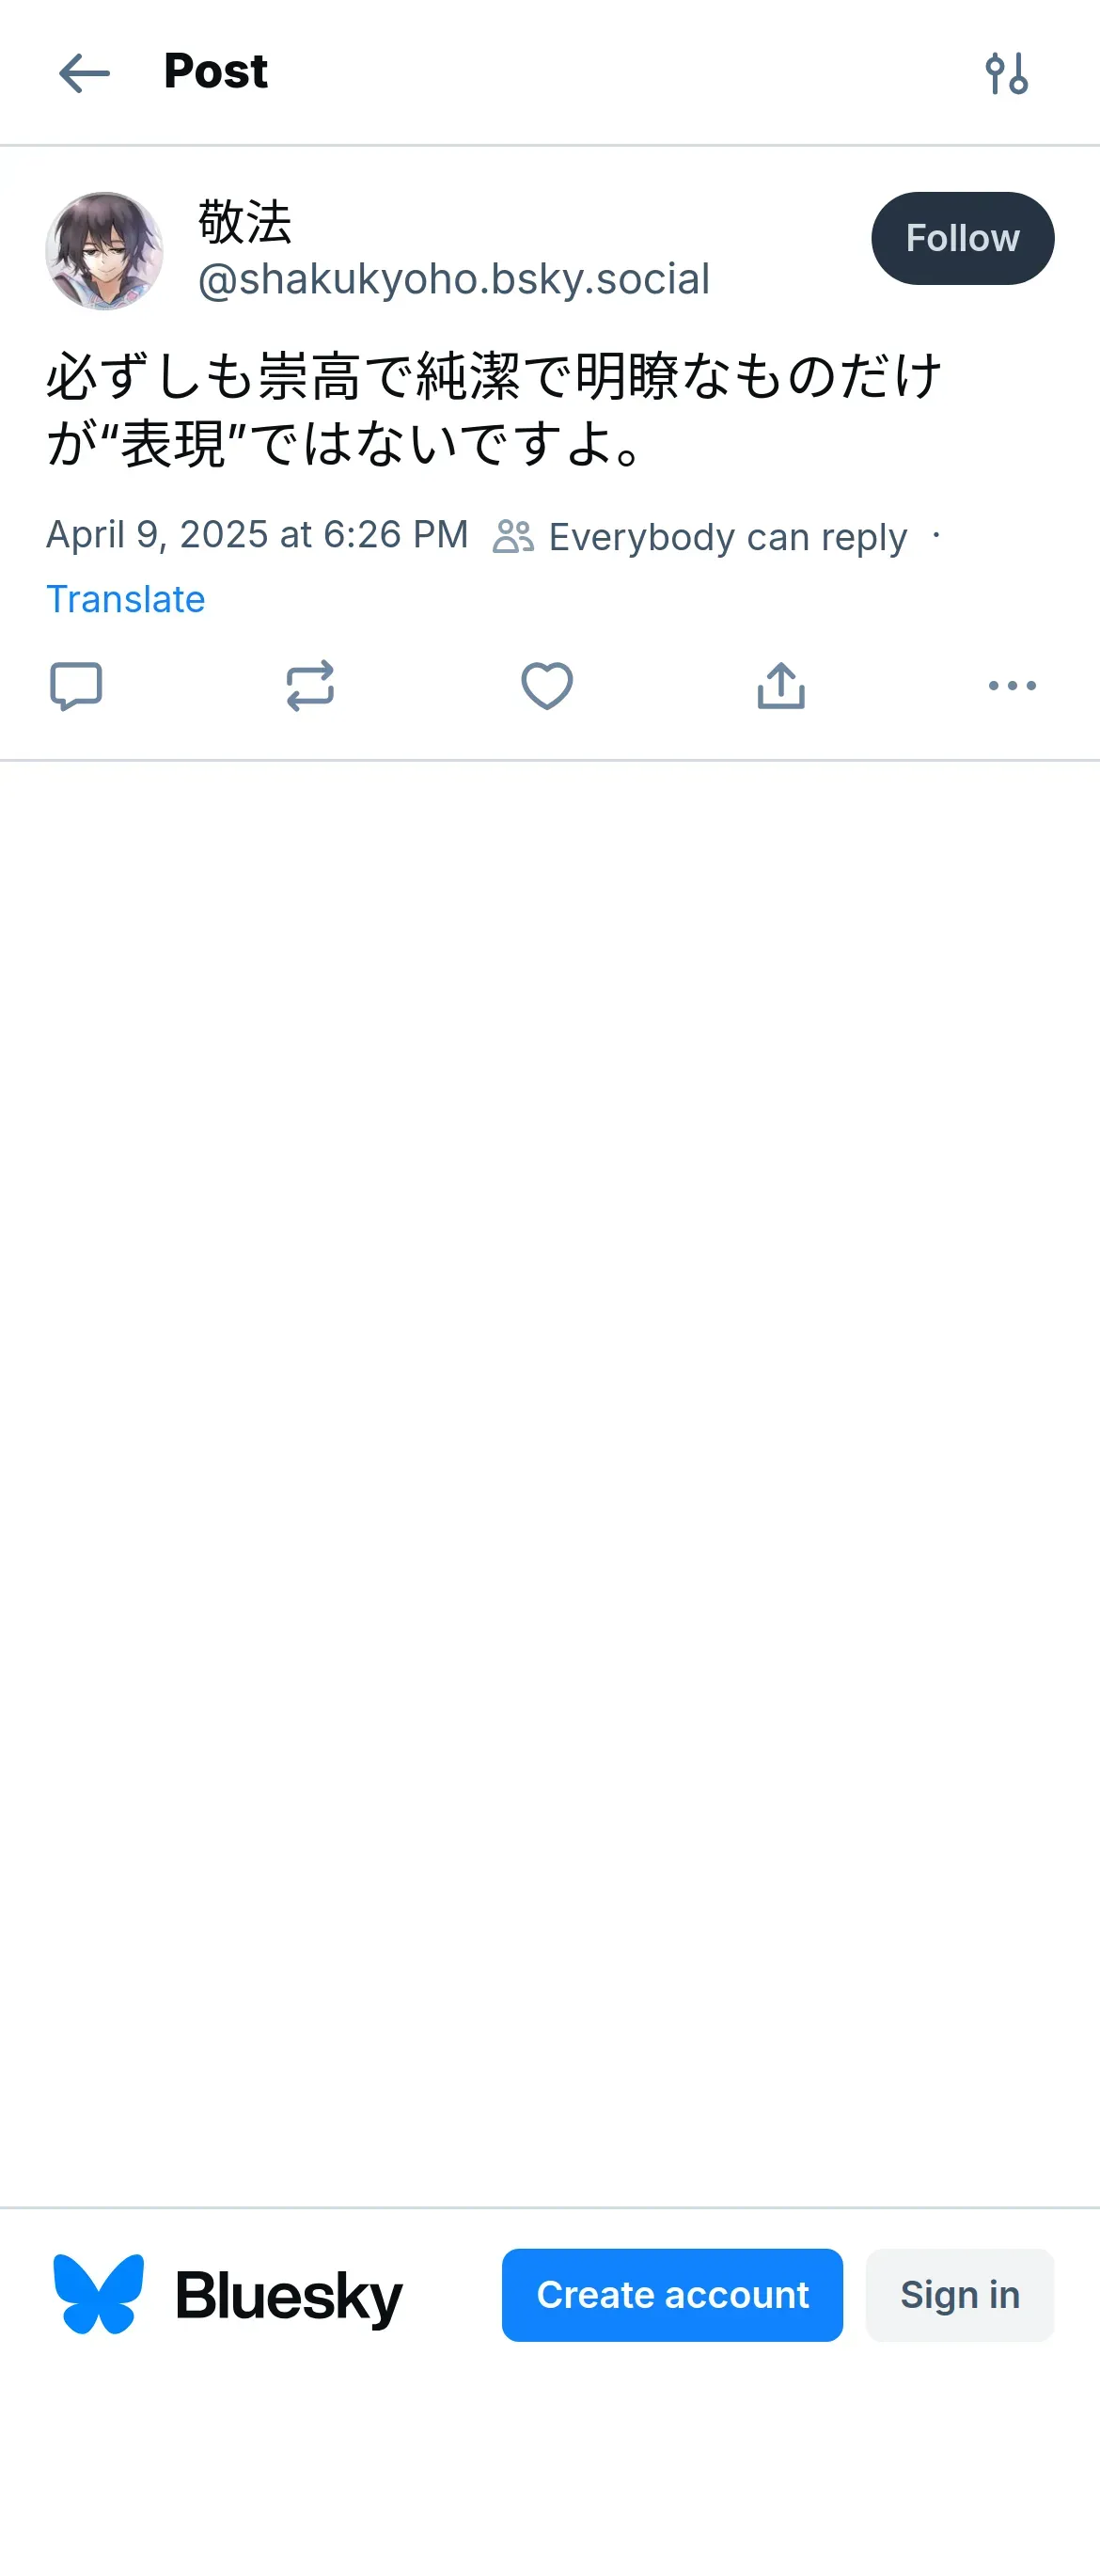Go back using the arrow icon
Screen dimensions: 1100x2576
pos(84,73)
